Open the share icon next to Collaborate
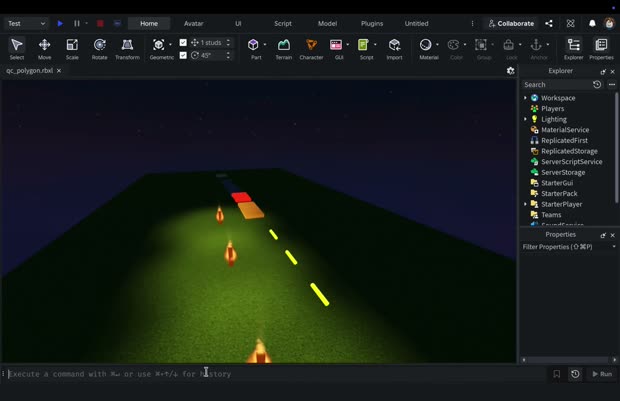Screen dimensions: 620x401 [549, 23]
